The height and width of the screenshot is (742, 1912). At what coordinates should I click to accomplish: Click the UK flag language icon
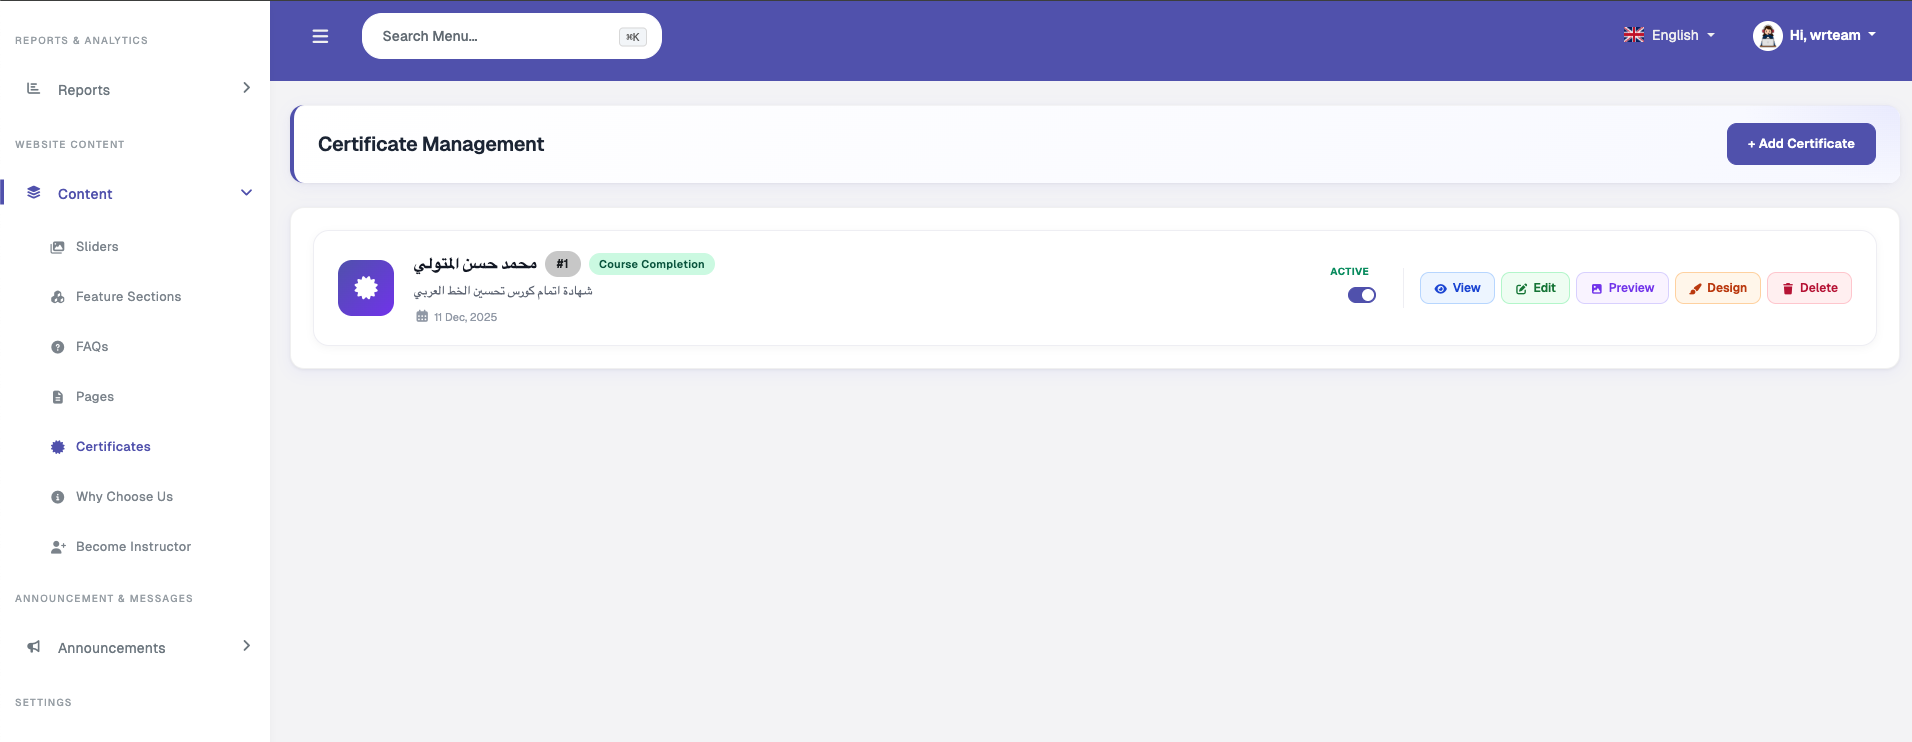(x=1634, y=35)
